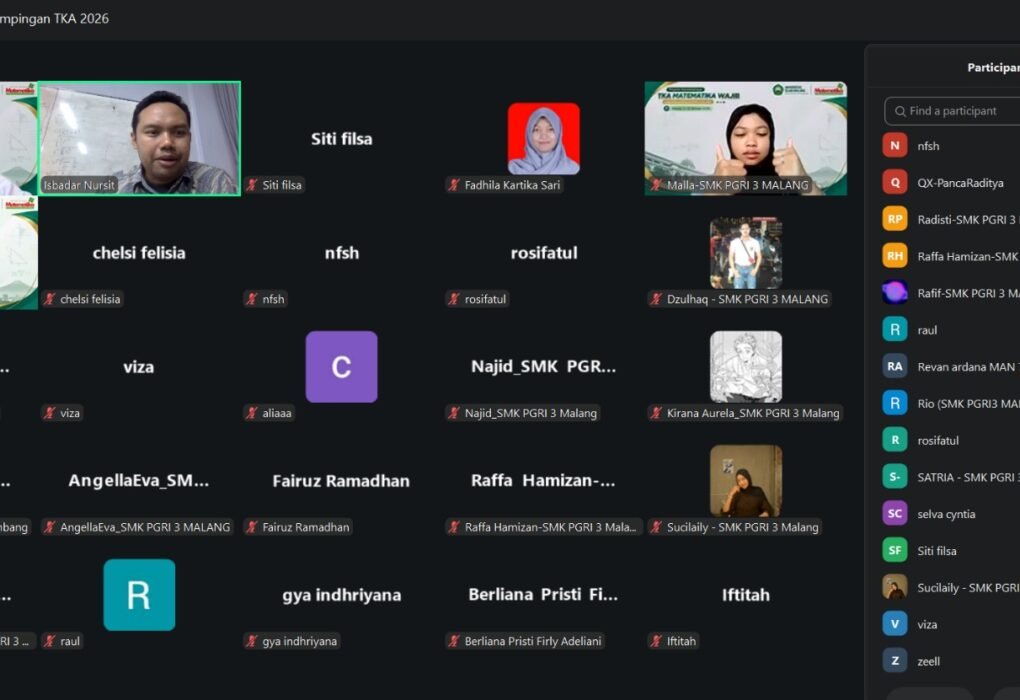Click the purple 'SC' avatar for selva cyntia

pyautogui.click(x=895, y=514)
